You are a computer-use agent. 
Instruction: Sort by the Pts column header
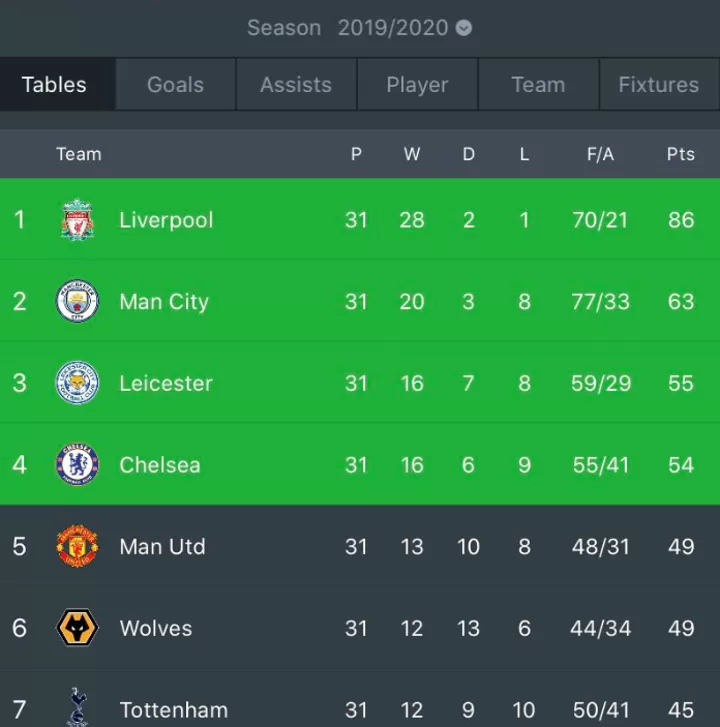point(681,154)
